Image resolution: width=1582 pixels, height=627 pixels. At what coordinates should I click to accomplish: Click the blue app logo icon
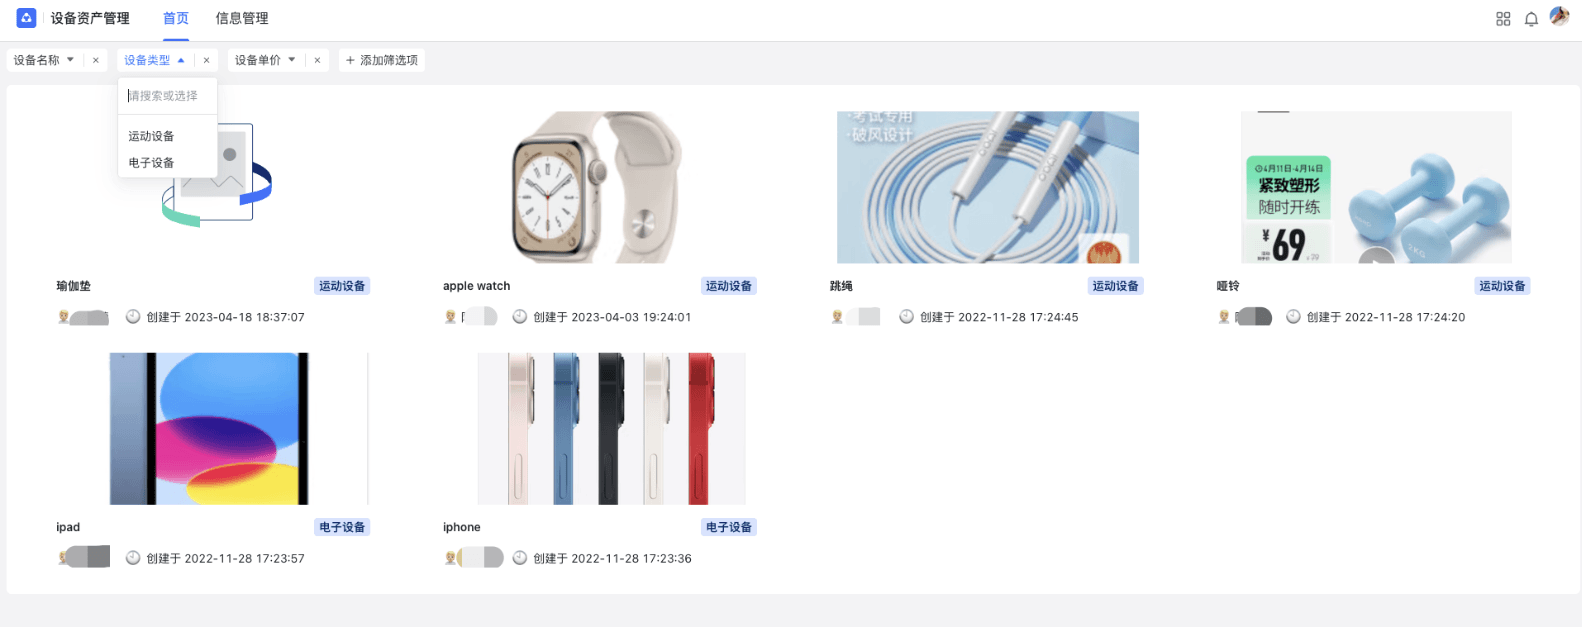click(27, 18)
